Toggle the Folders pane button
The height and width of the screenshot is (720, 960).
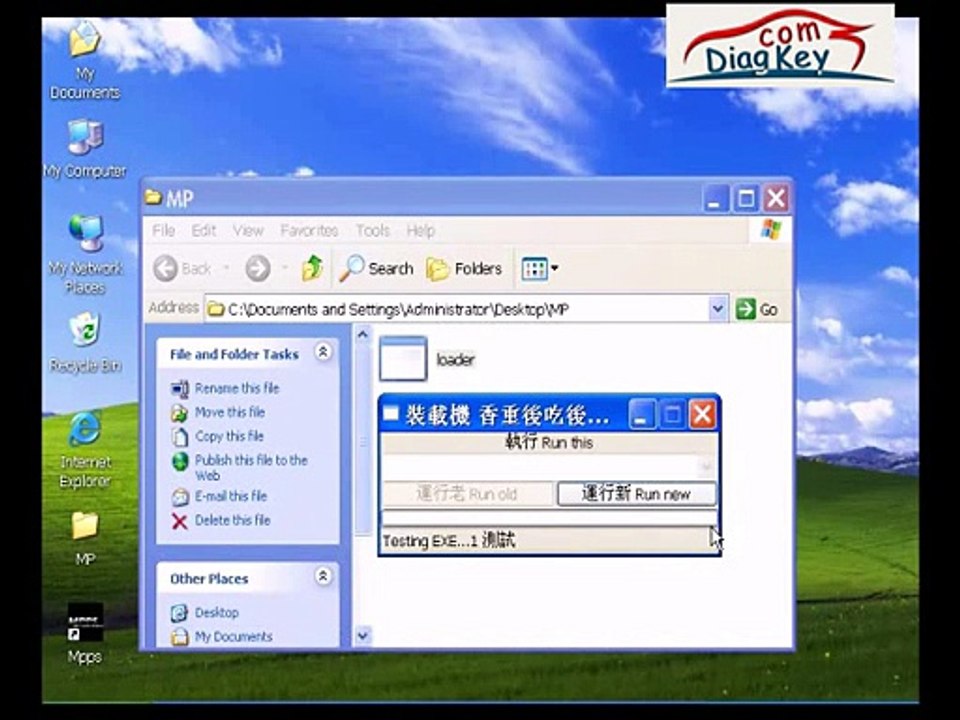[x=464, y=268]
